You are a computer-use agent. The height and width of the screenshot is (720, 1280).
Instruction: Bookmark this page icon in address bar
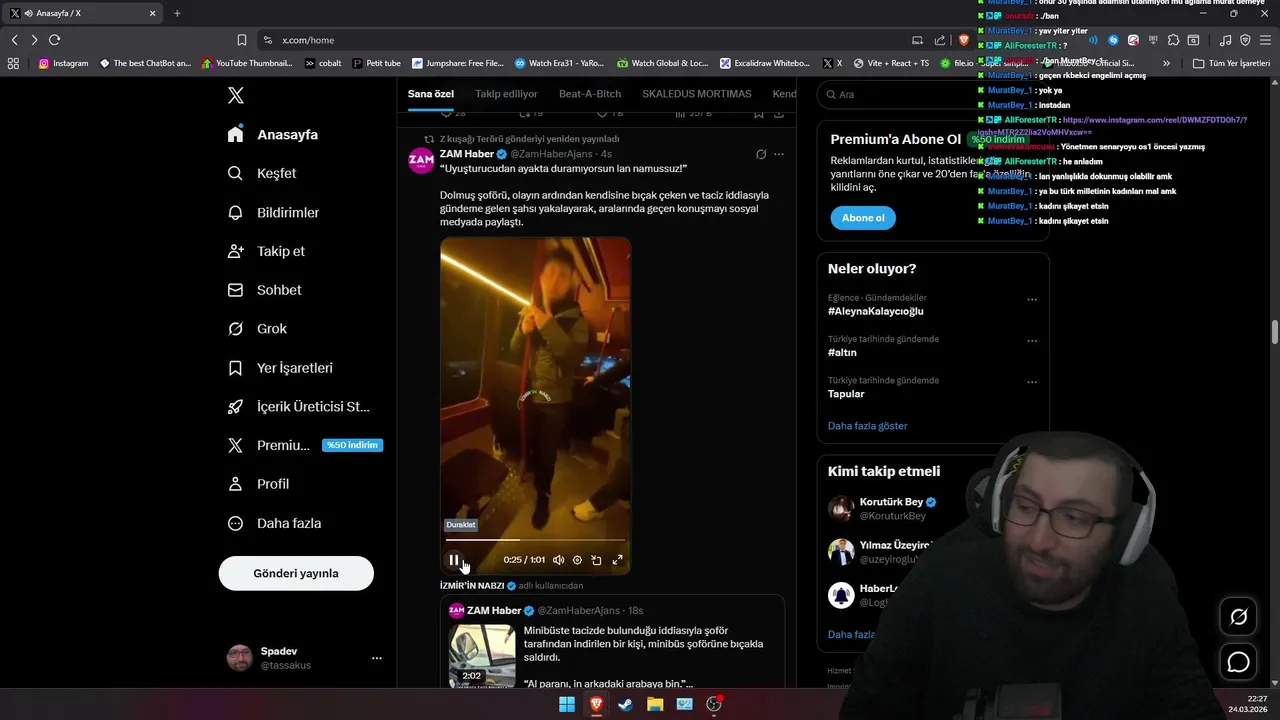(x=241, y=40)
